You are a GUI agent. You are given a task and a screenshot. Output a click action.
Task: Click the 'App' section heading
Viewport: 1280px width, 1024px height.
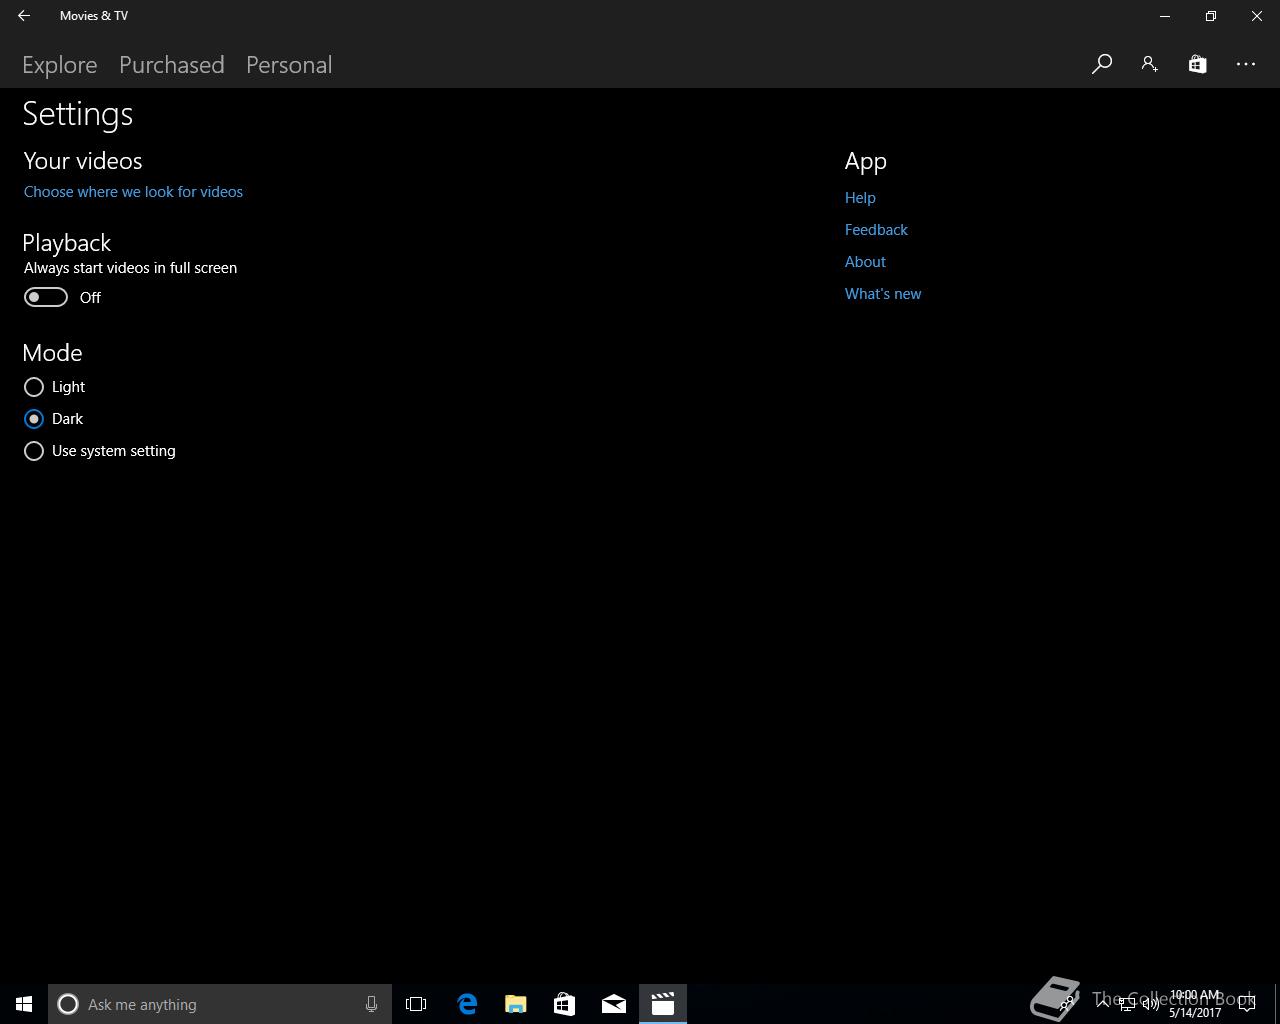point(866,162)
